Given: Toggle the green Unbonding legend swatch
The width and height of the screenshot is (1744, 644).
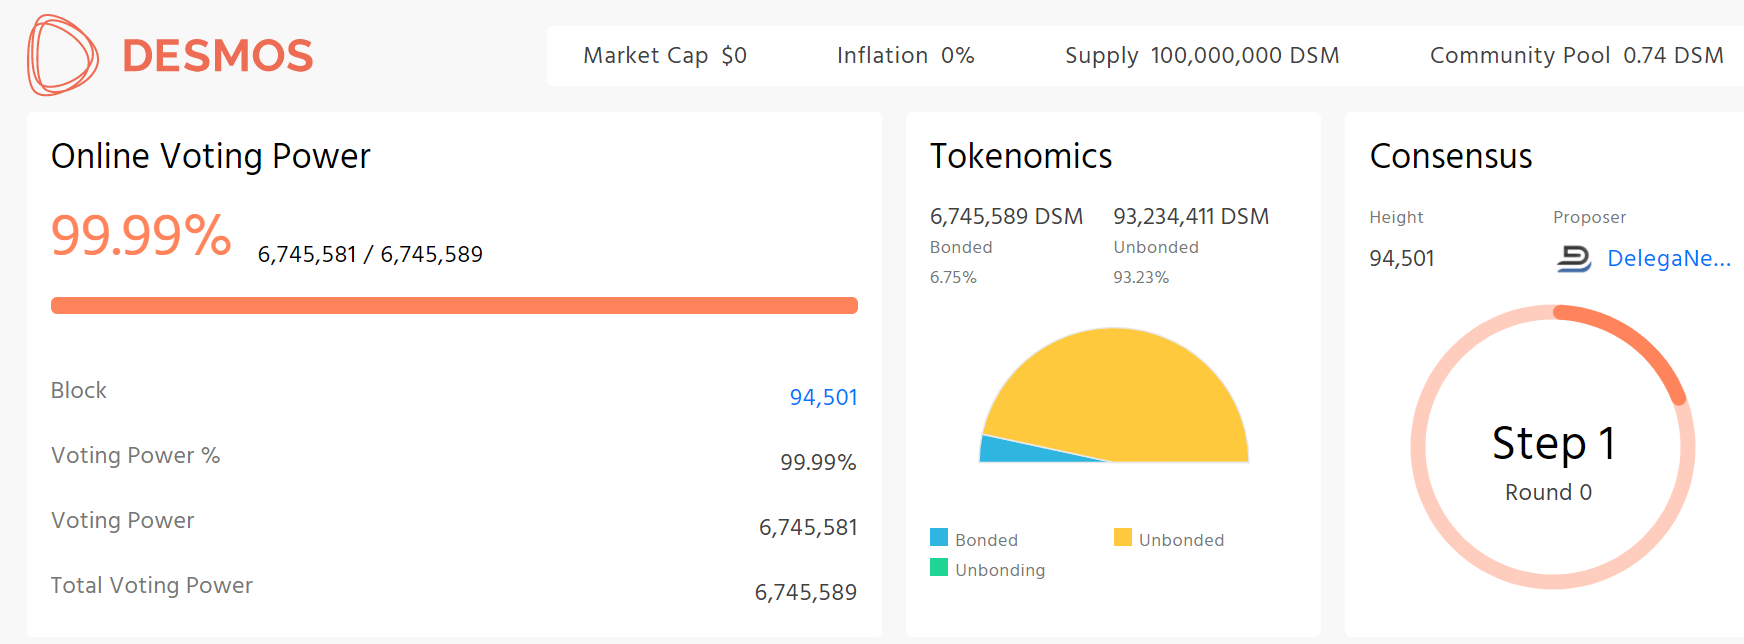Looking at the screenshot, I should (x=939, y=568).
